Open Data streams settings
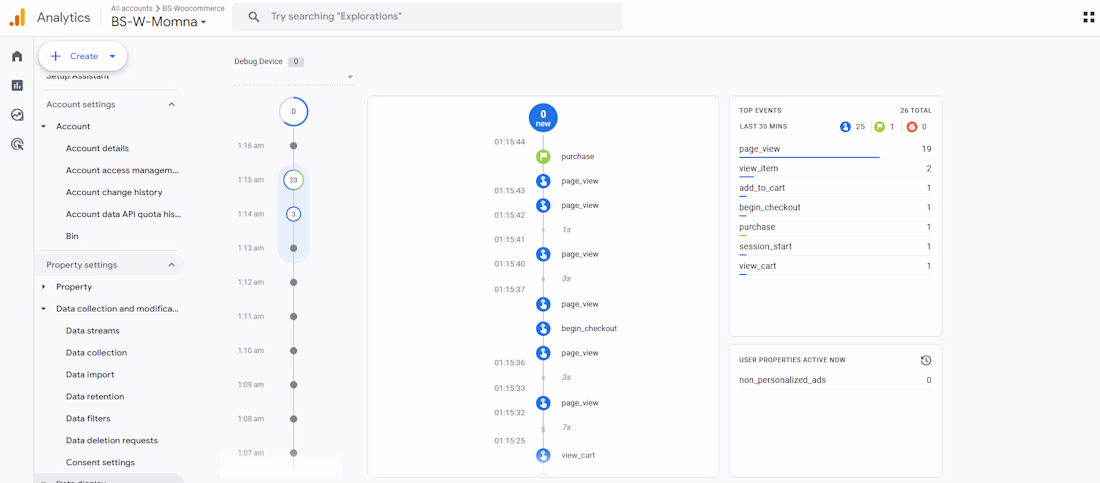Viewport: 1100px width, 483px height. coord(93,331)
